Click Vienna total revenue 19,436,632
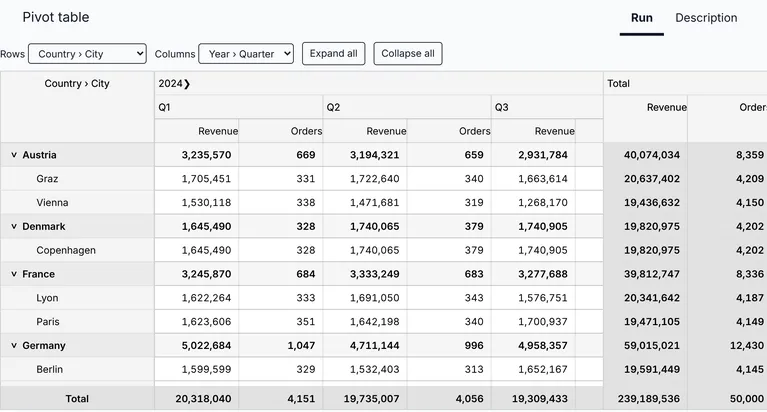The height and width of the screenshot is (412, 767). pyautogui.click(x=645, y=203)
